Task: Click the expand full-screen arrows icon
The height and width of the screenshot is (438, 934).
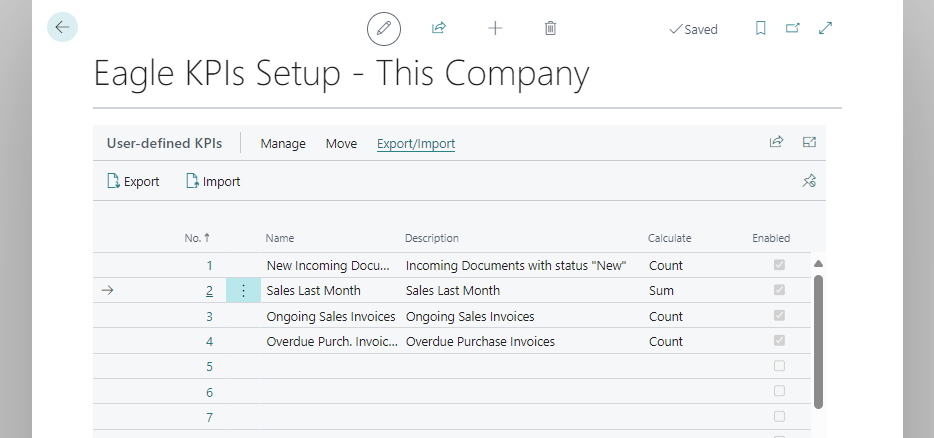Action: point(825,29)
